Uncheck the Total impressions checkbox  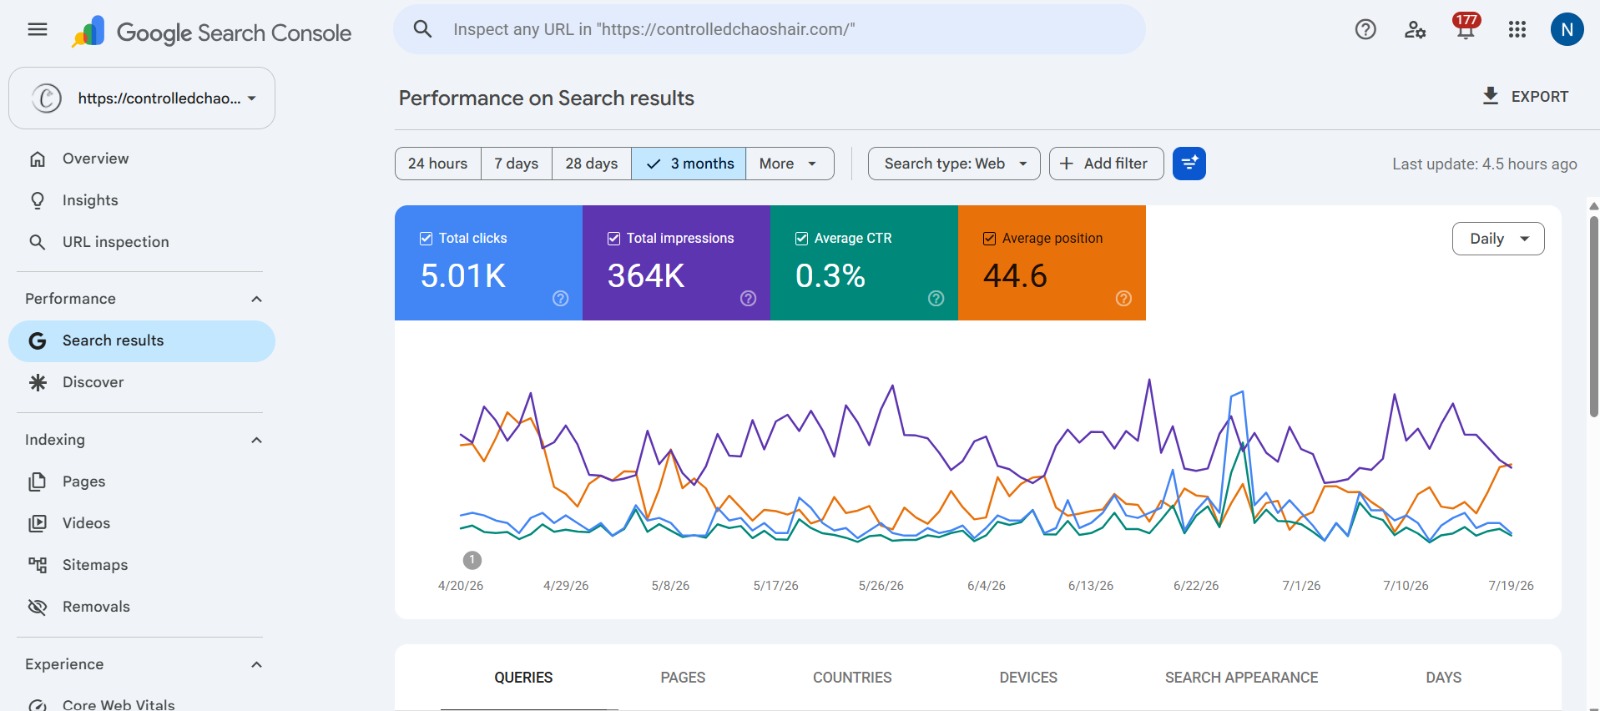pyautogui.click(x=614, y=238)
